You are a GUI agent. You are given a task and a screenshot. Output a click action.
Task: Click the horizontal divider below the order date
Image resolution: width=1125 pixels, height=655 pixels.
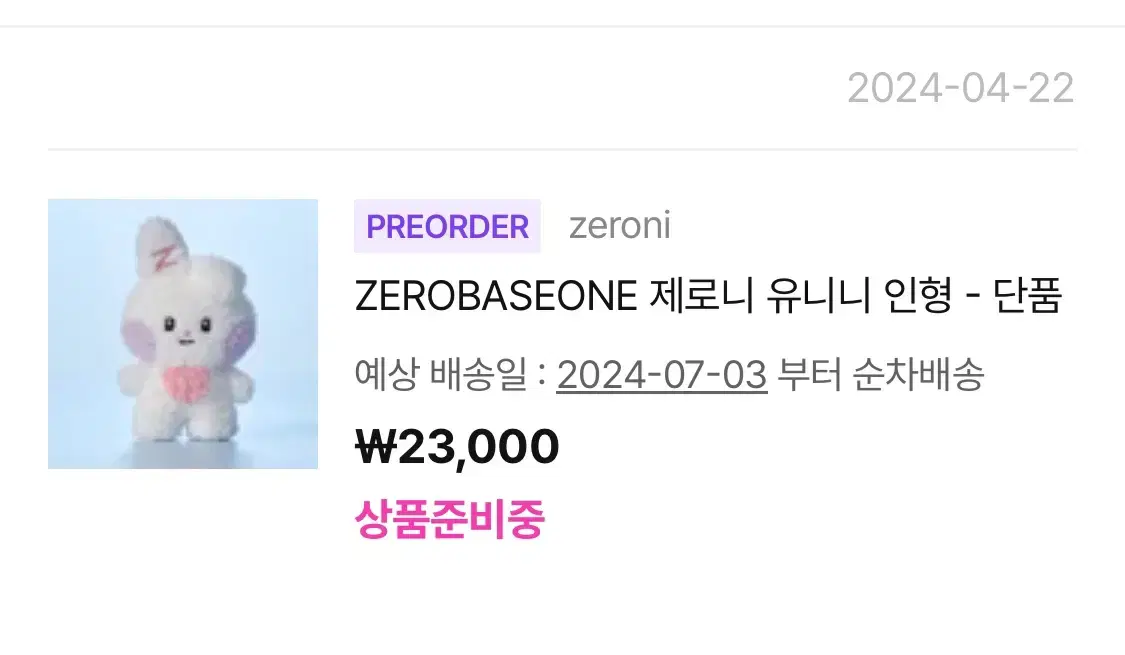[x=562, y=149]
